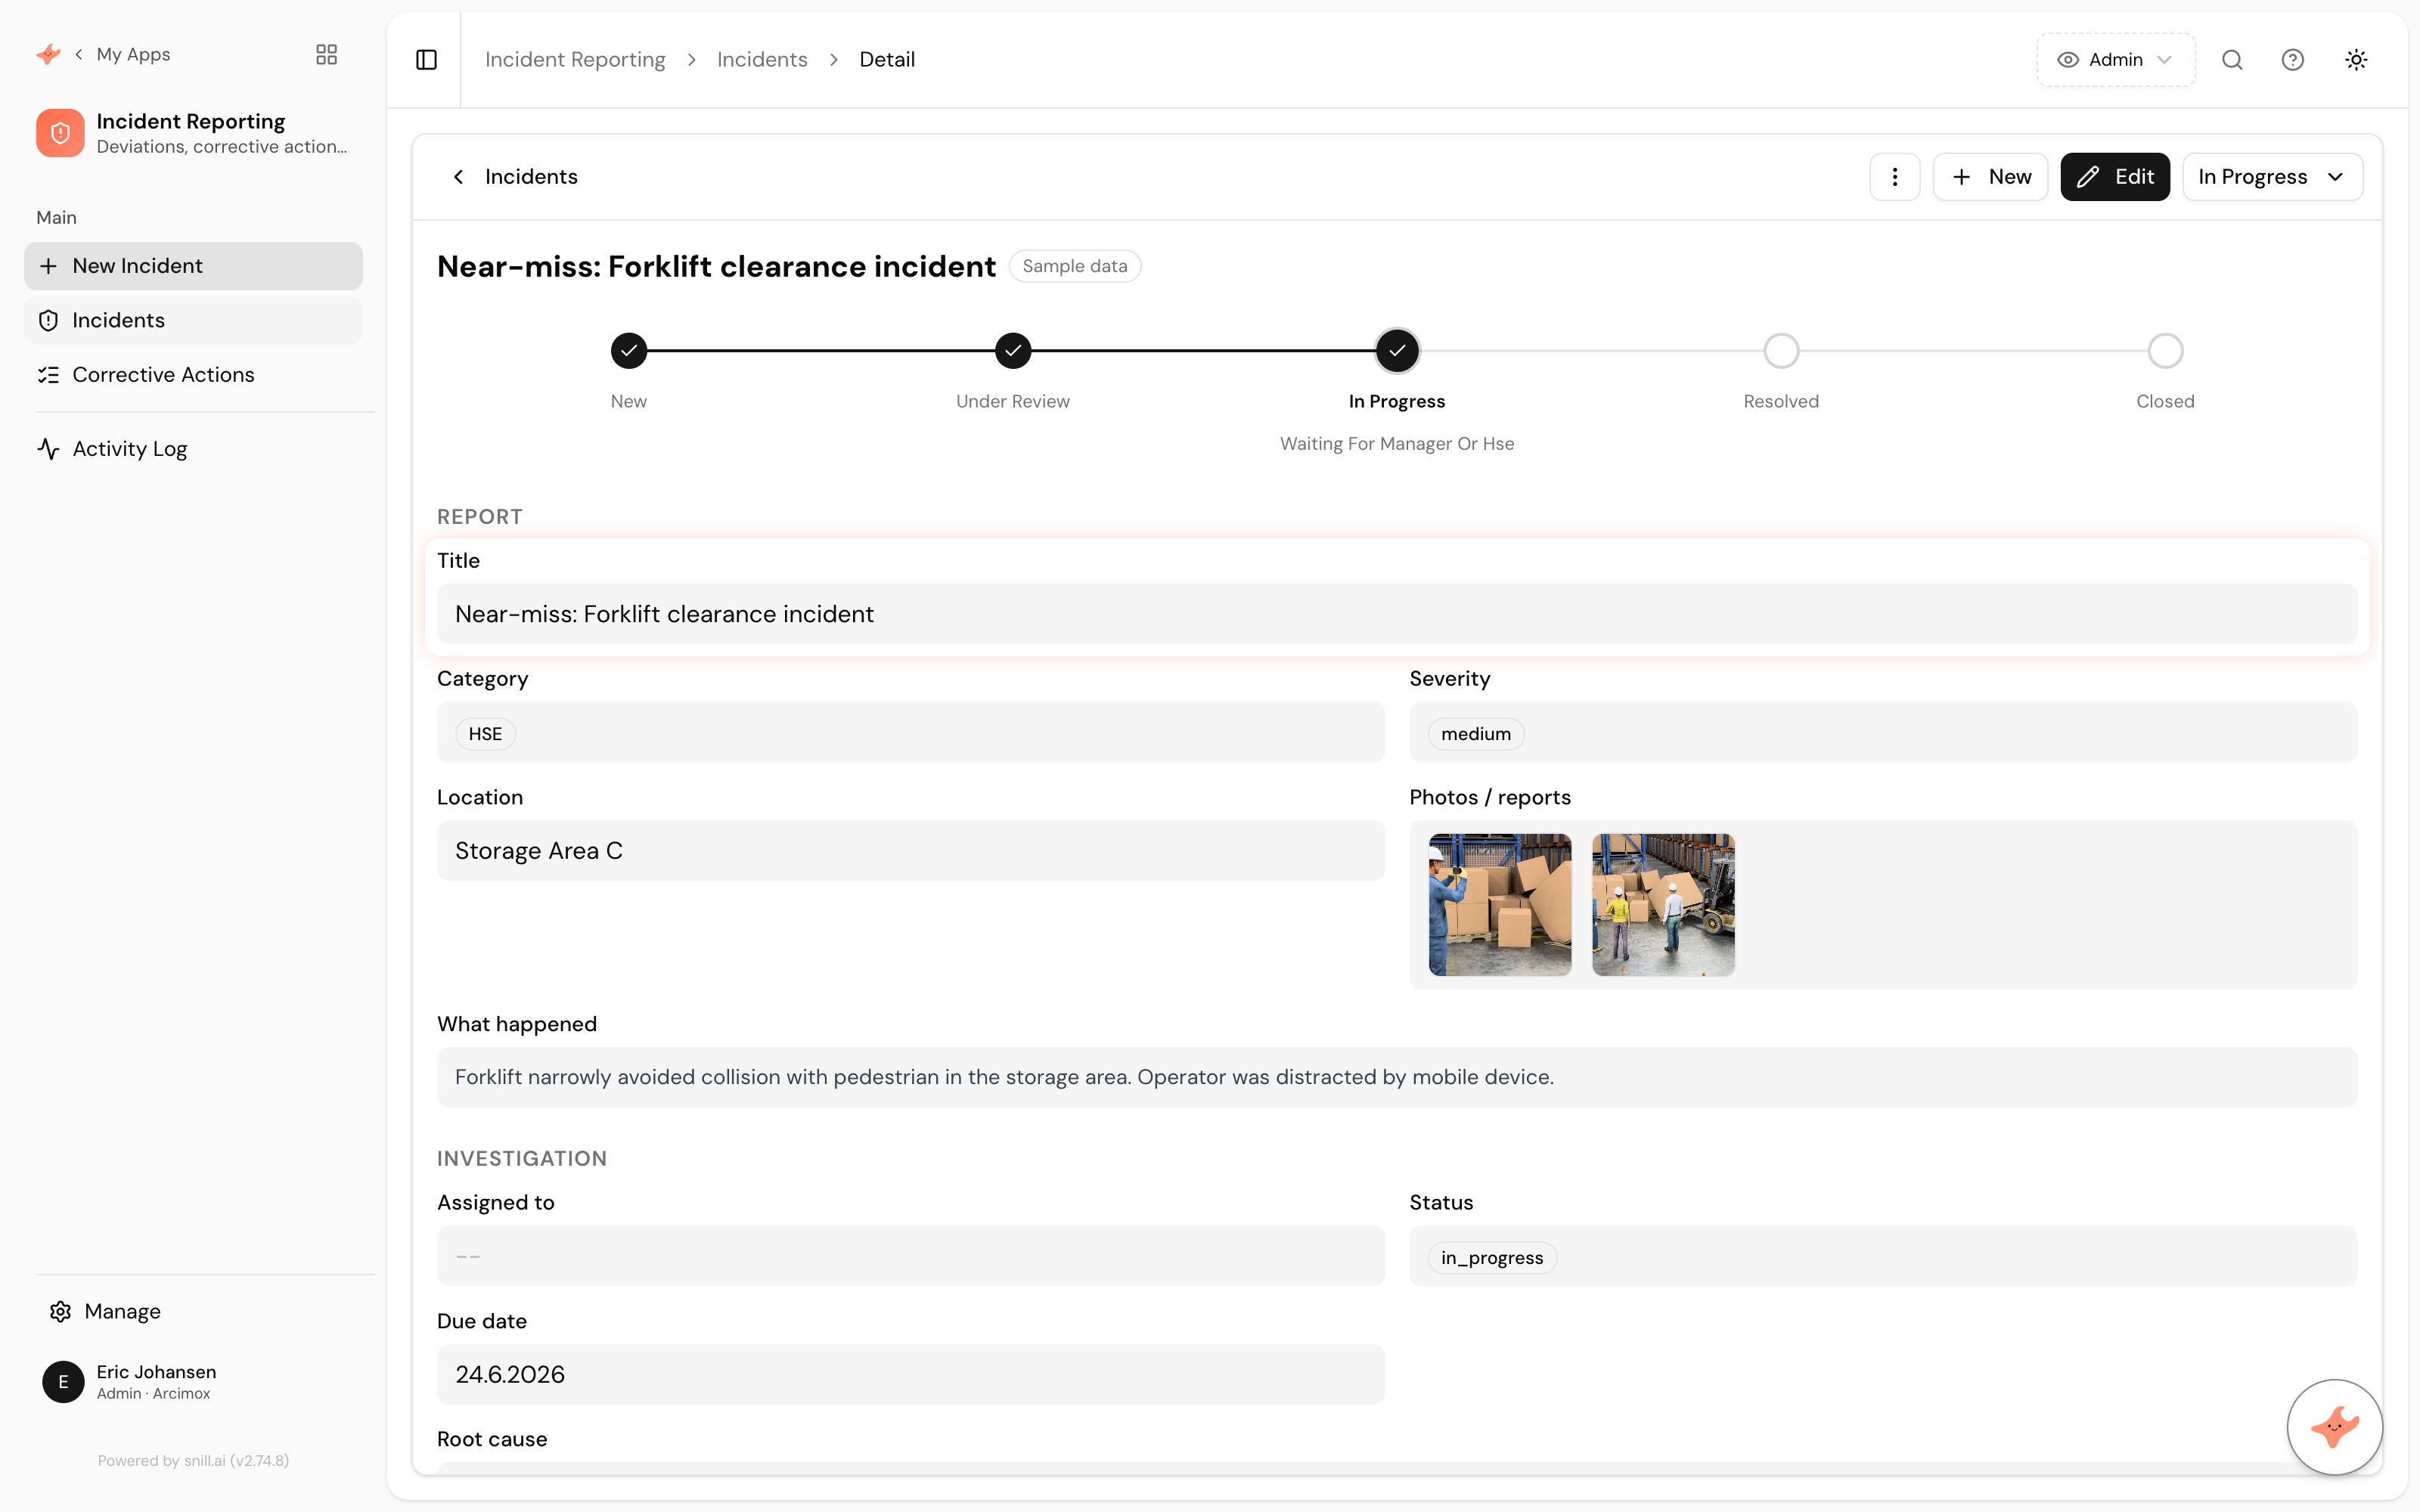This screenshot has width=2420, height=1512.
Task: Open the help question mark icon
Action: [2293, 60]
